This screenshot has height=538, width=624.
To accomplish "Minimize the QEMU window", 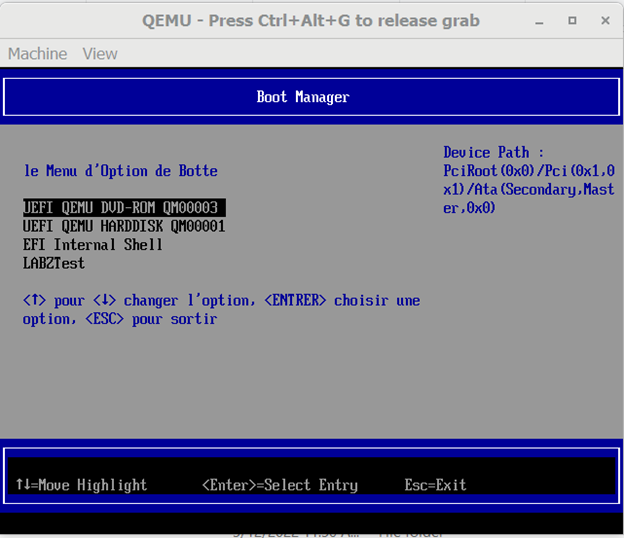I will (539, 21).
